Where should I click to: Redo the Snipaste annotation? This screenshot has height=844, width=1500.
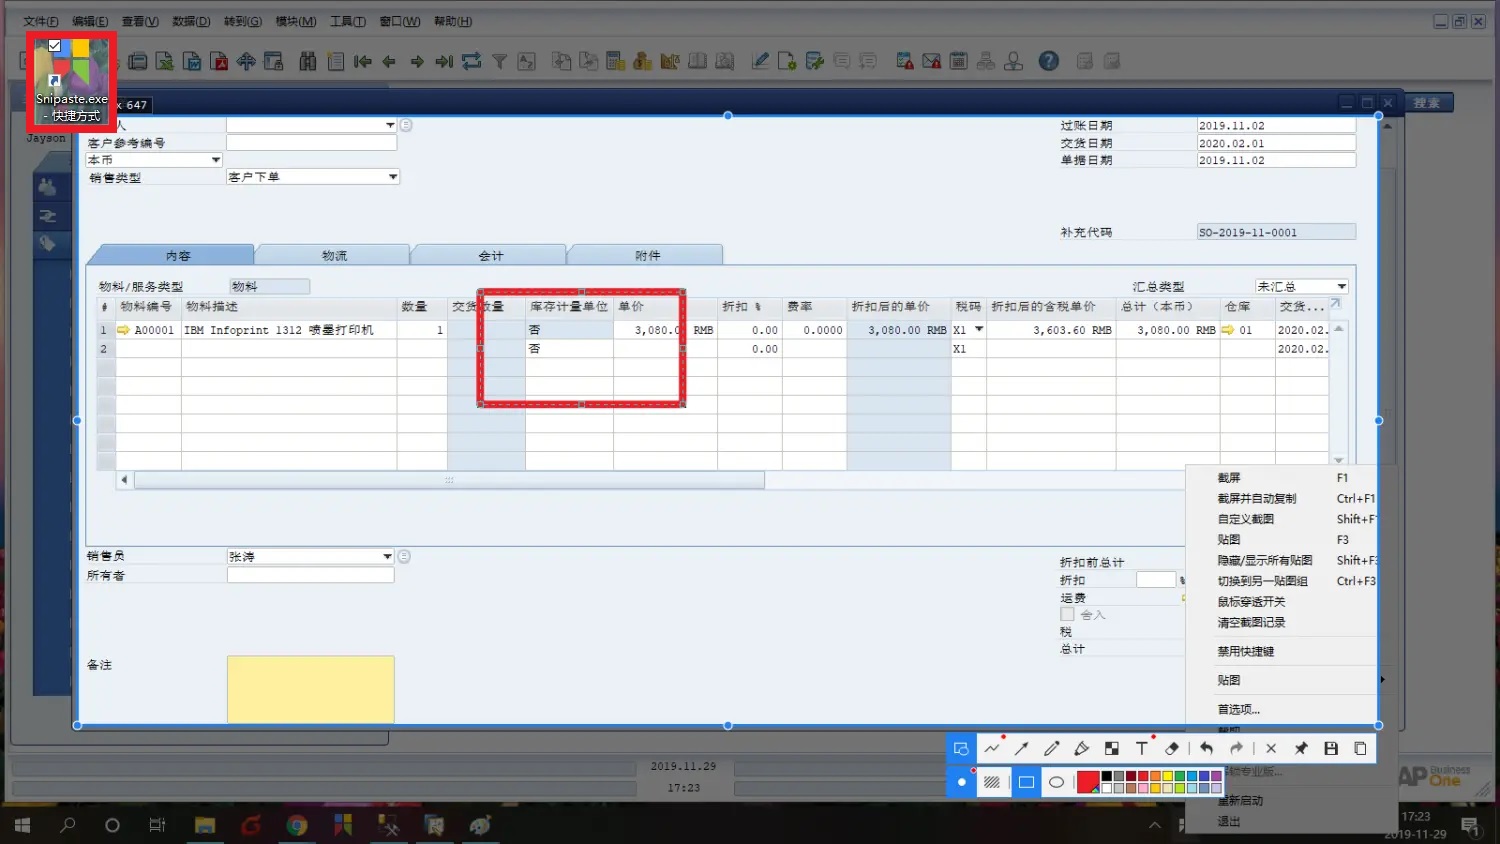tap(1236, 748)
